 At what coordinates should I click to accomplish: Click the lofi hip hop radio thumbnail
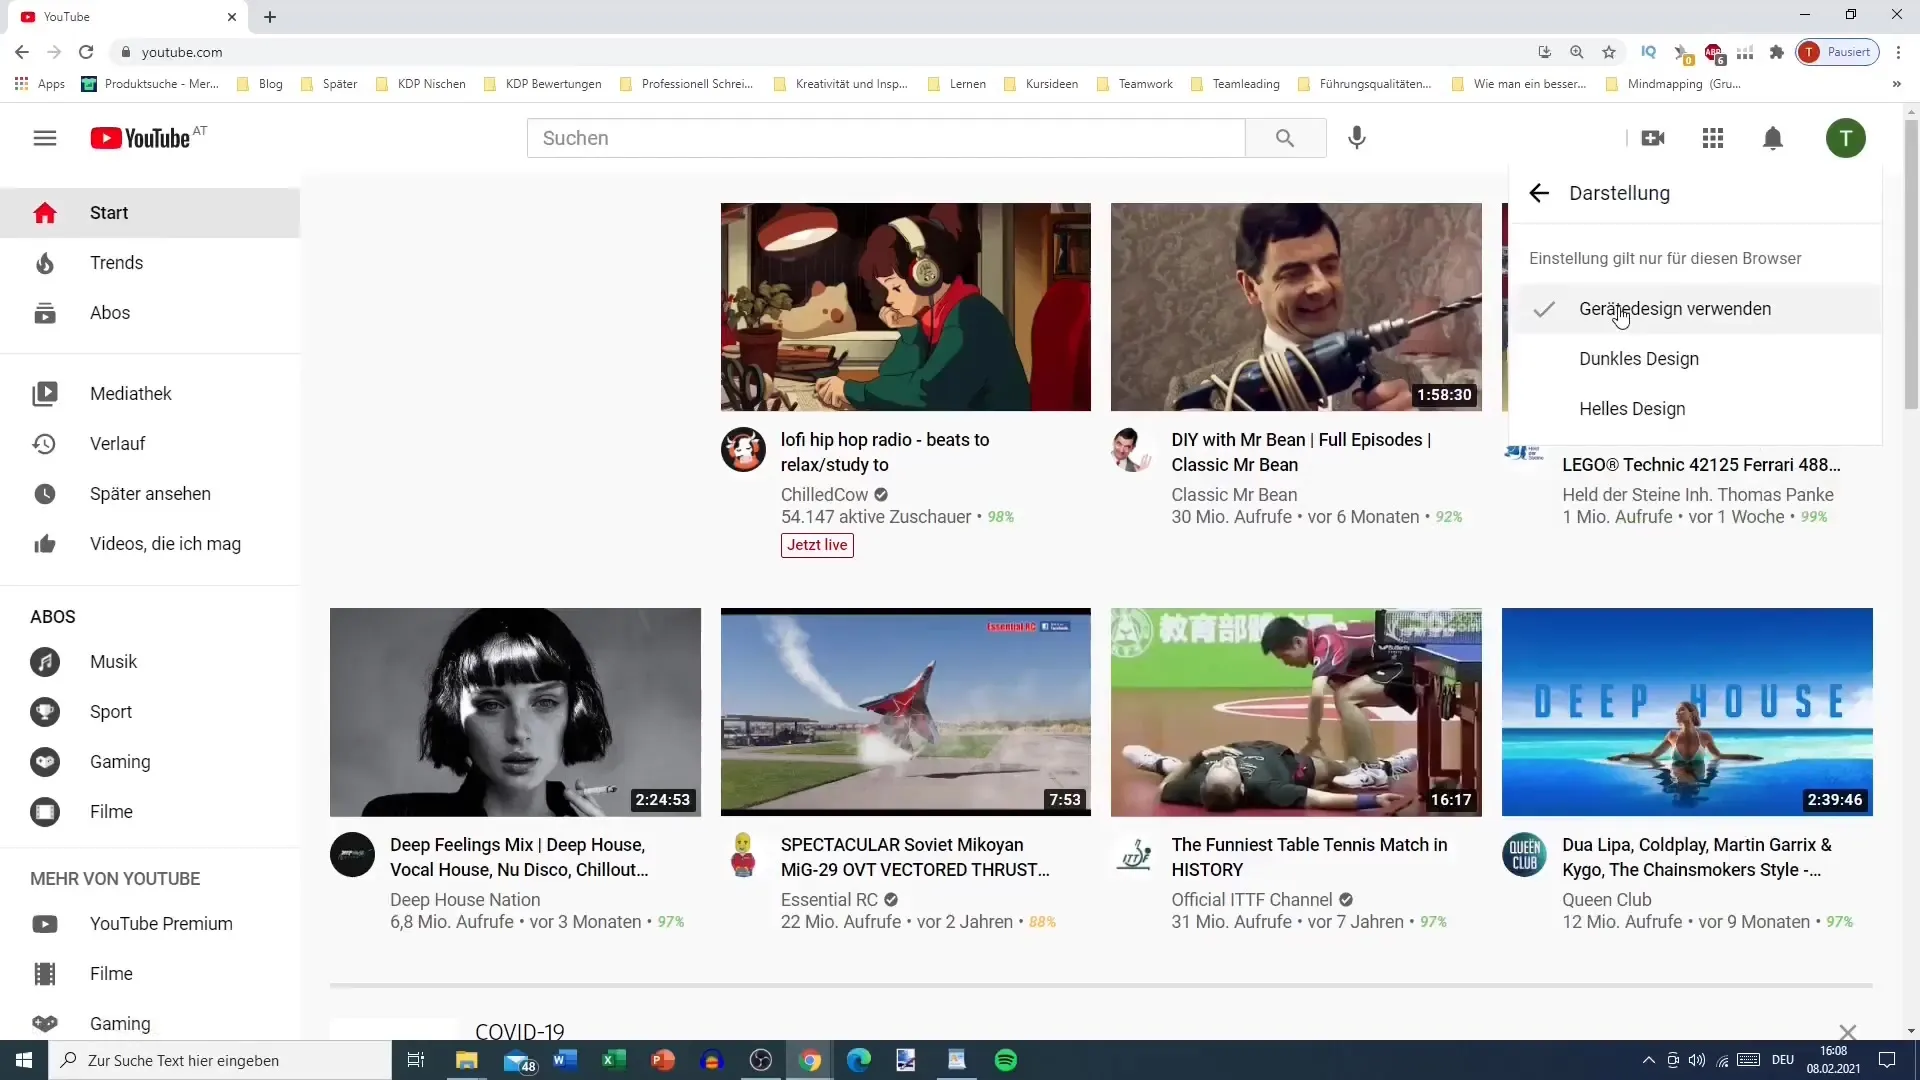click(907, 307)
